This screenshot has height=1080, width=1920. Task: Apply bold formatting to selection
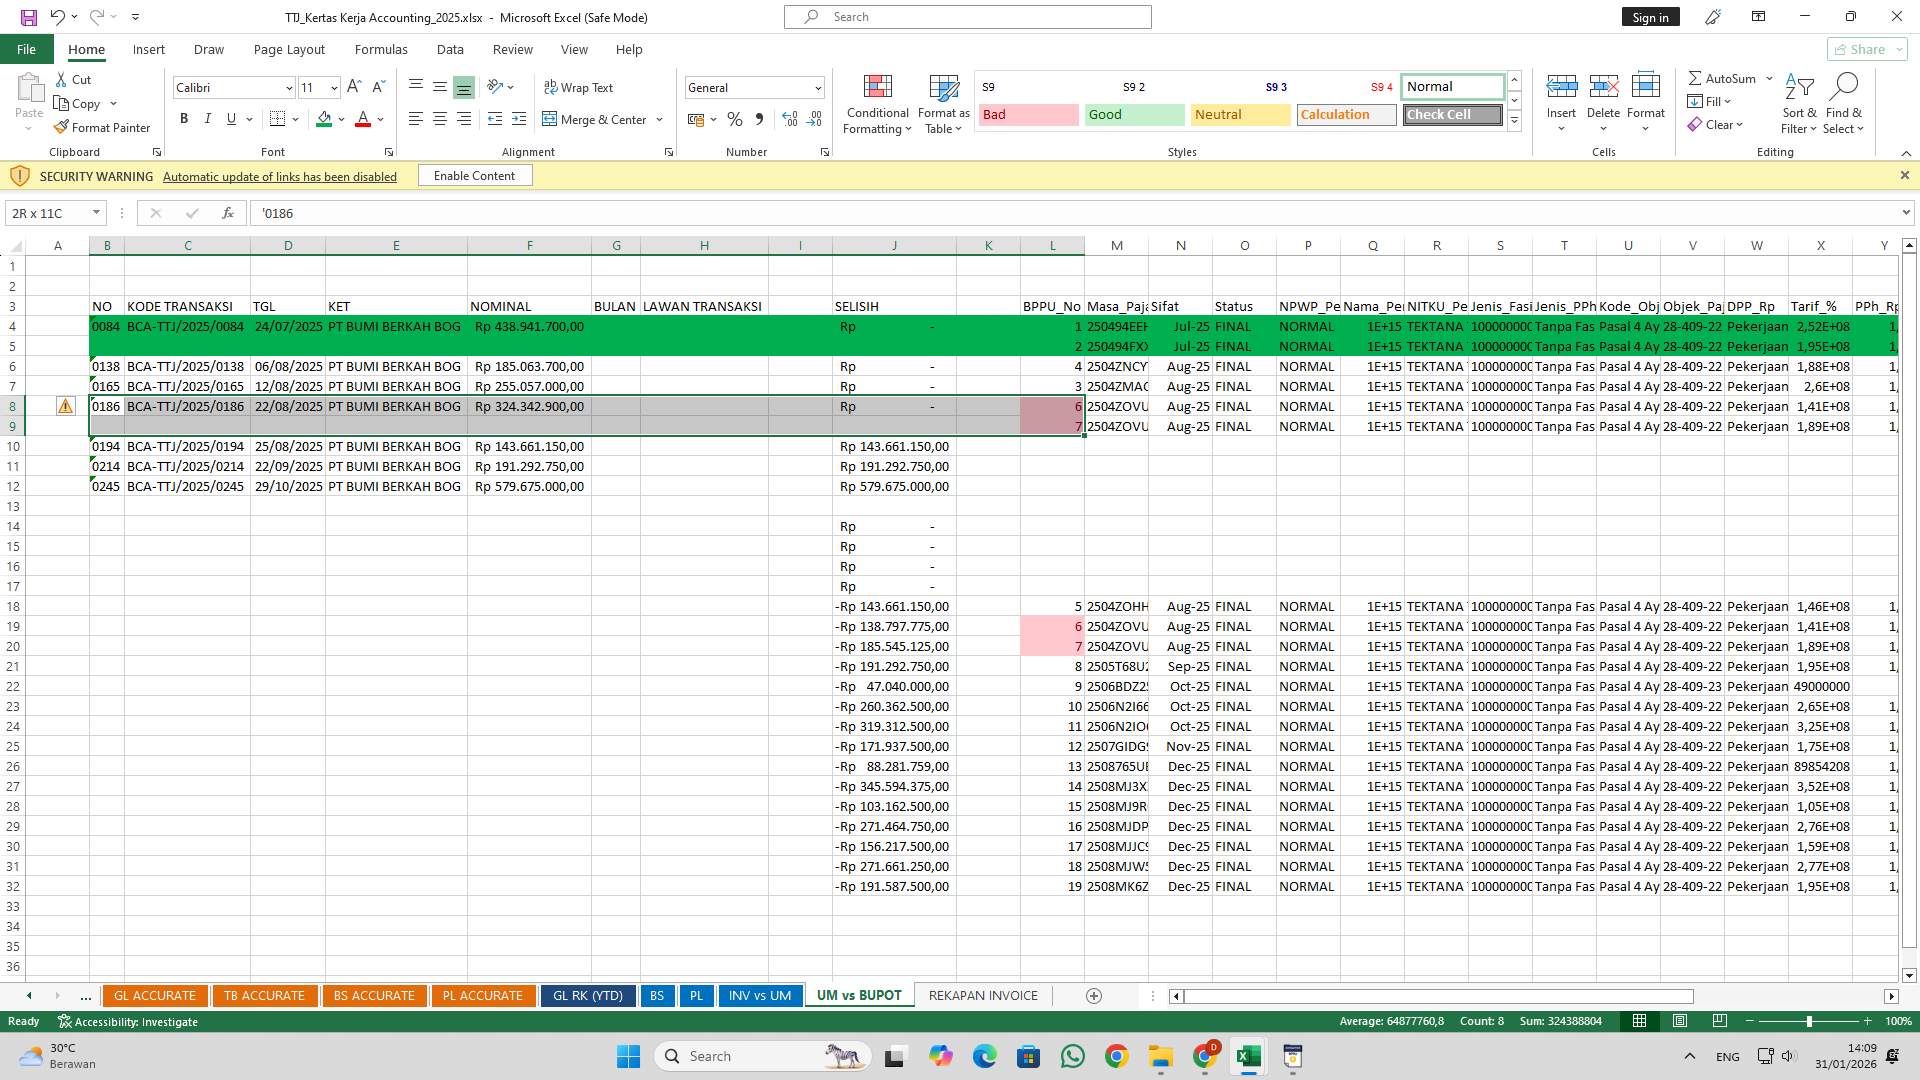point(184,118)
